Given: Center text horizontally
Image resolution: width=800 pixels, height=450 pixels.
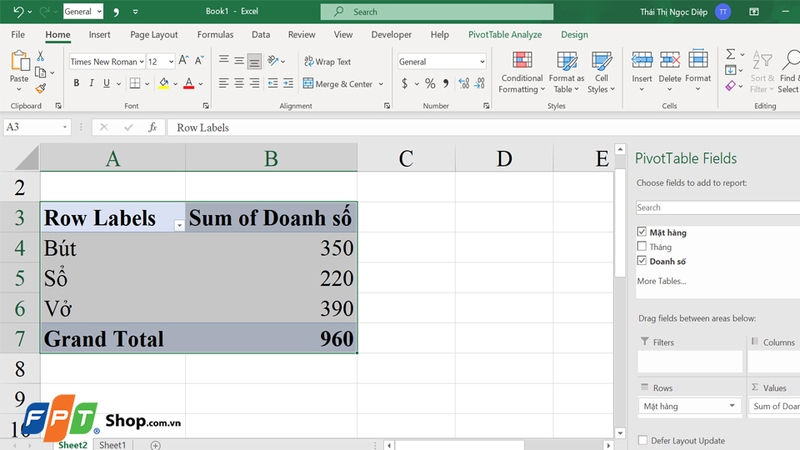Looking at the screenshot, I should (239, 83).
